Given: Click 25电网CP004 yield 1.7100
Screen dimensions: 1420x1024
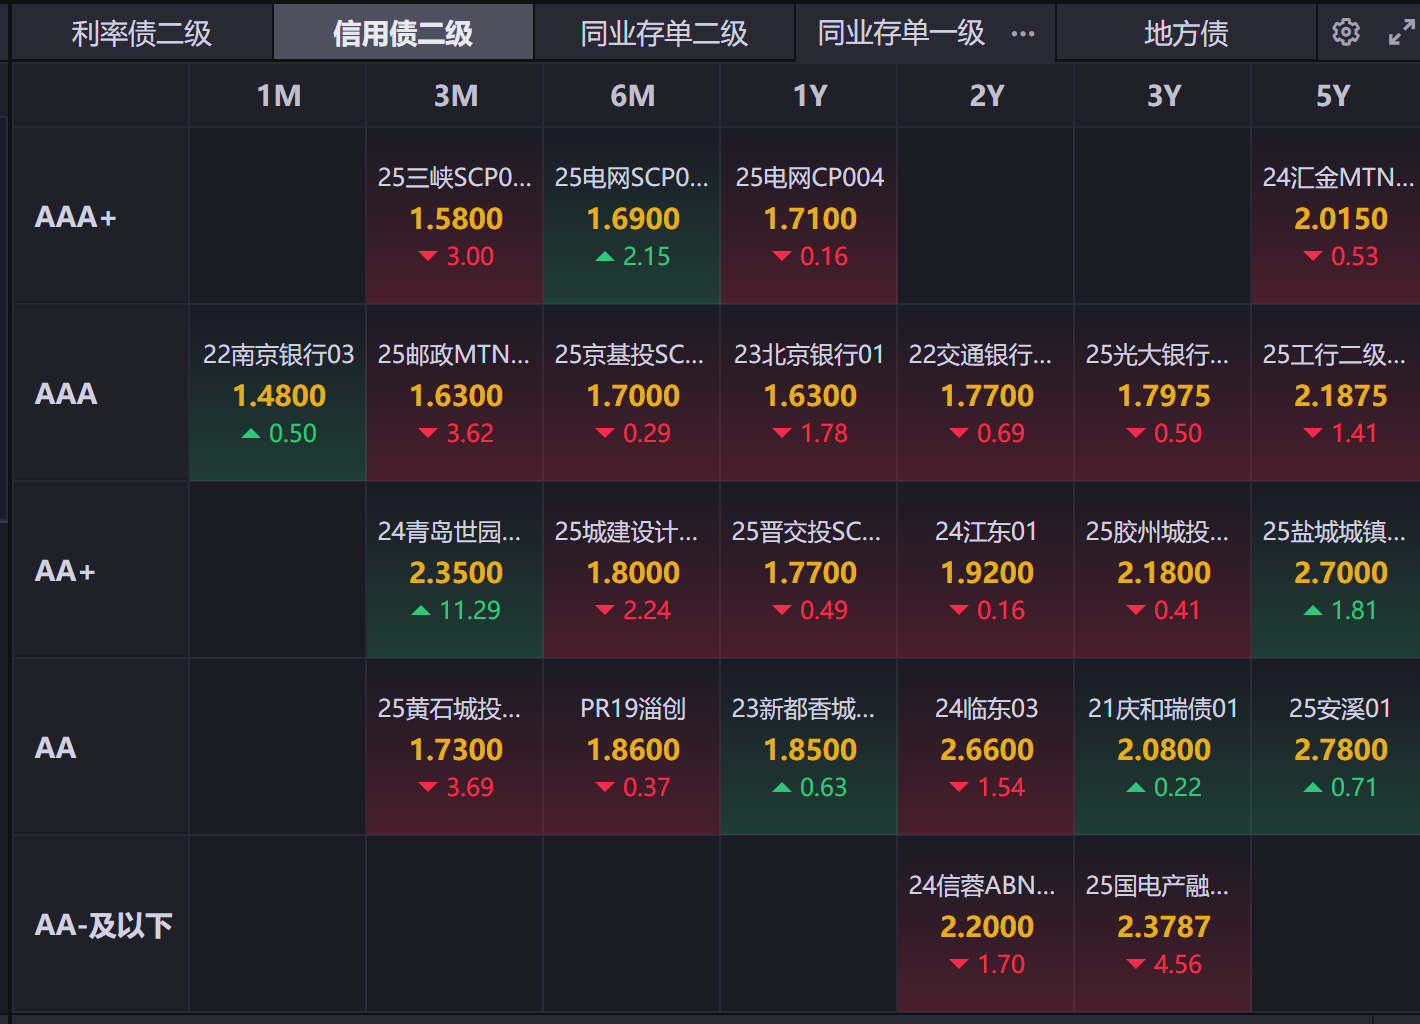Looking at the screenshot, I should [810, 219].
